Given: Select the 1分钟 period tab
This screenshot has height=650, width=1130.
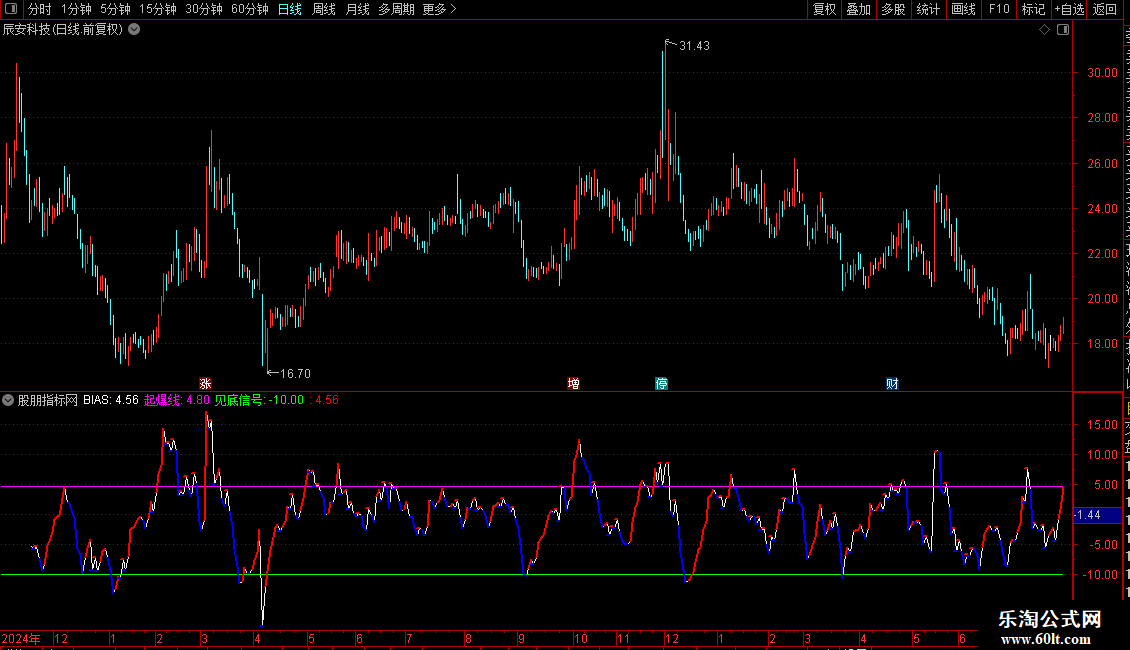Looking at the screenshot, I should 76,9.
